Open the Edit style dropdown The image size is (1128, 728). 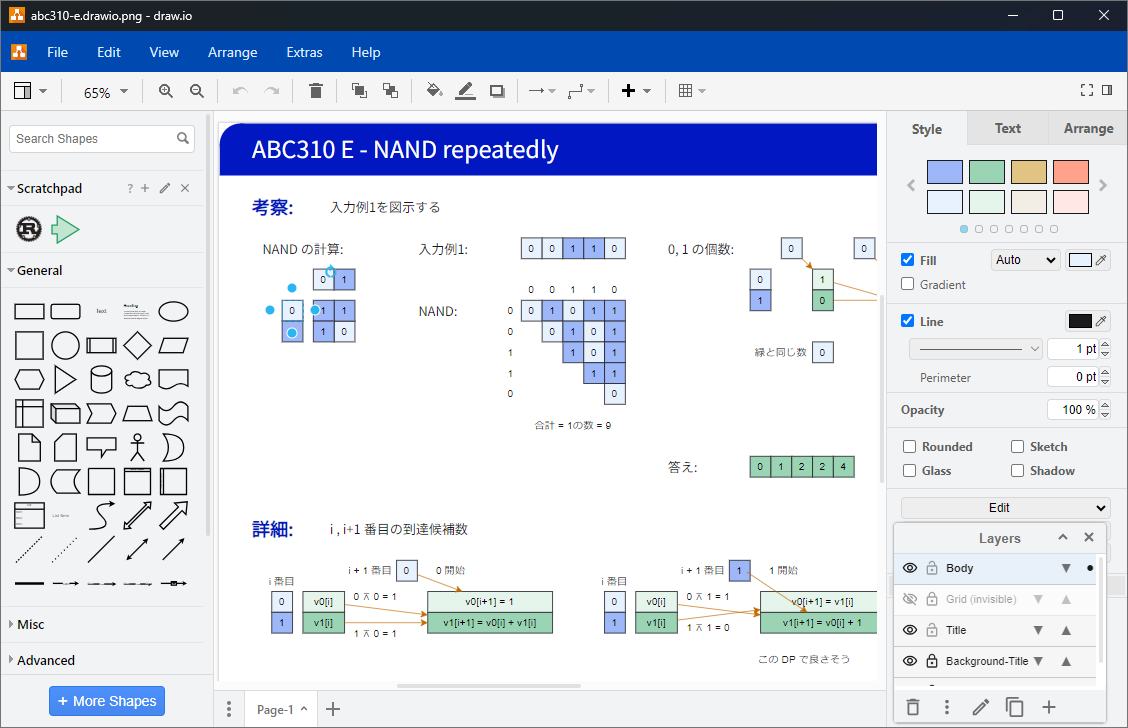coord(1005,508)
